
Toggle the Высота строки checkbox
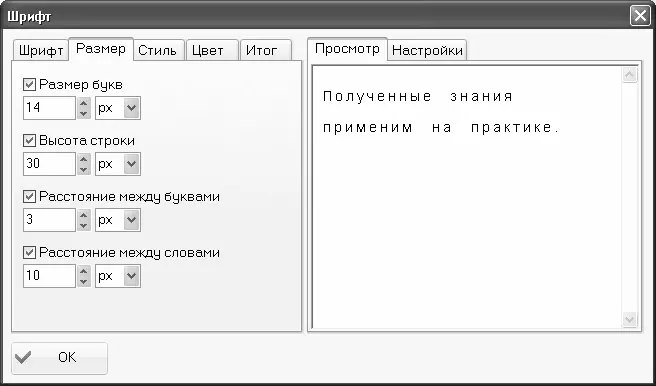point(29,141)
